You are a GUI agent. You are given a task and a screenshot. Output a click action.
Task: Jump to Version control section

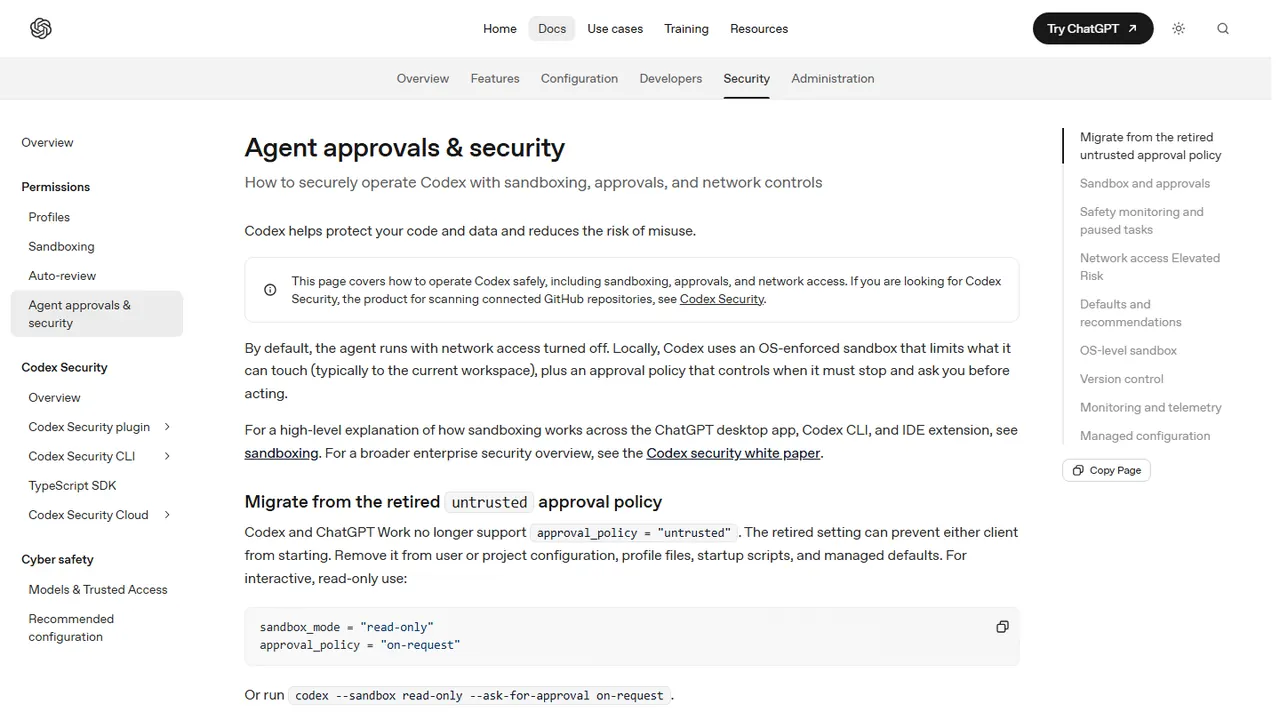[1122, 379]
